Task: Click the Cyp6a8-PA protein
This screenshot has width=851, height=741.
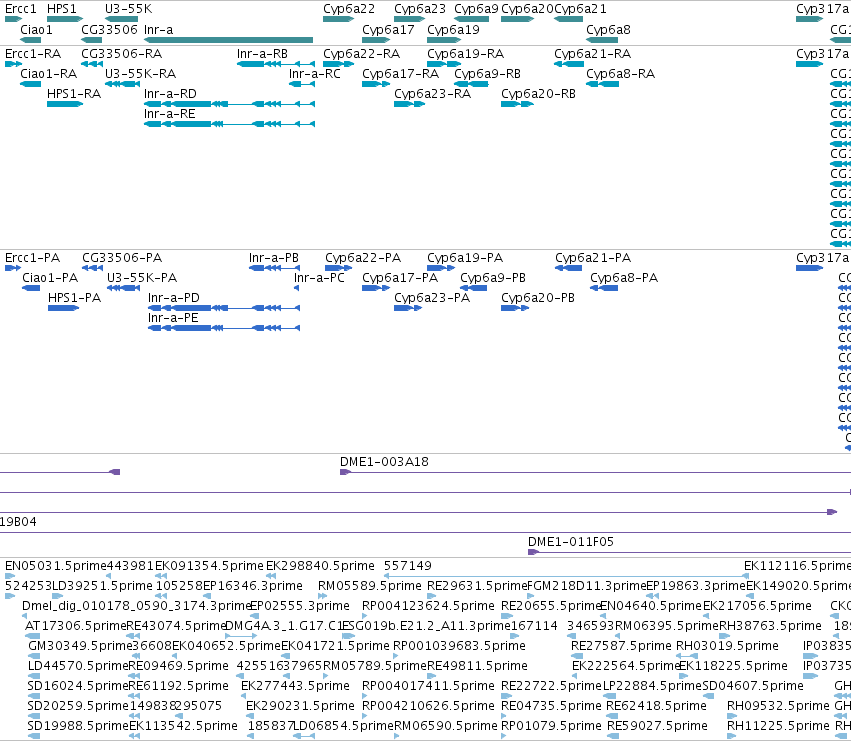Action: (604, 288)
